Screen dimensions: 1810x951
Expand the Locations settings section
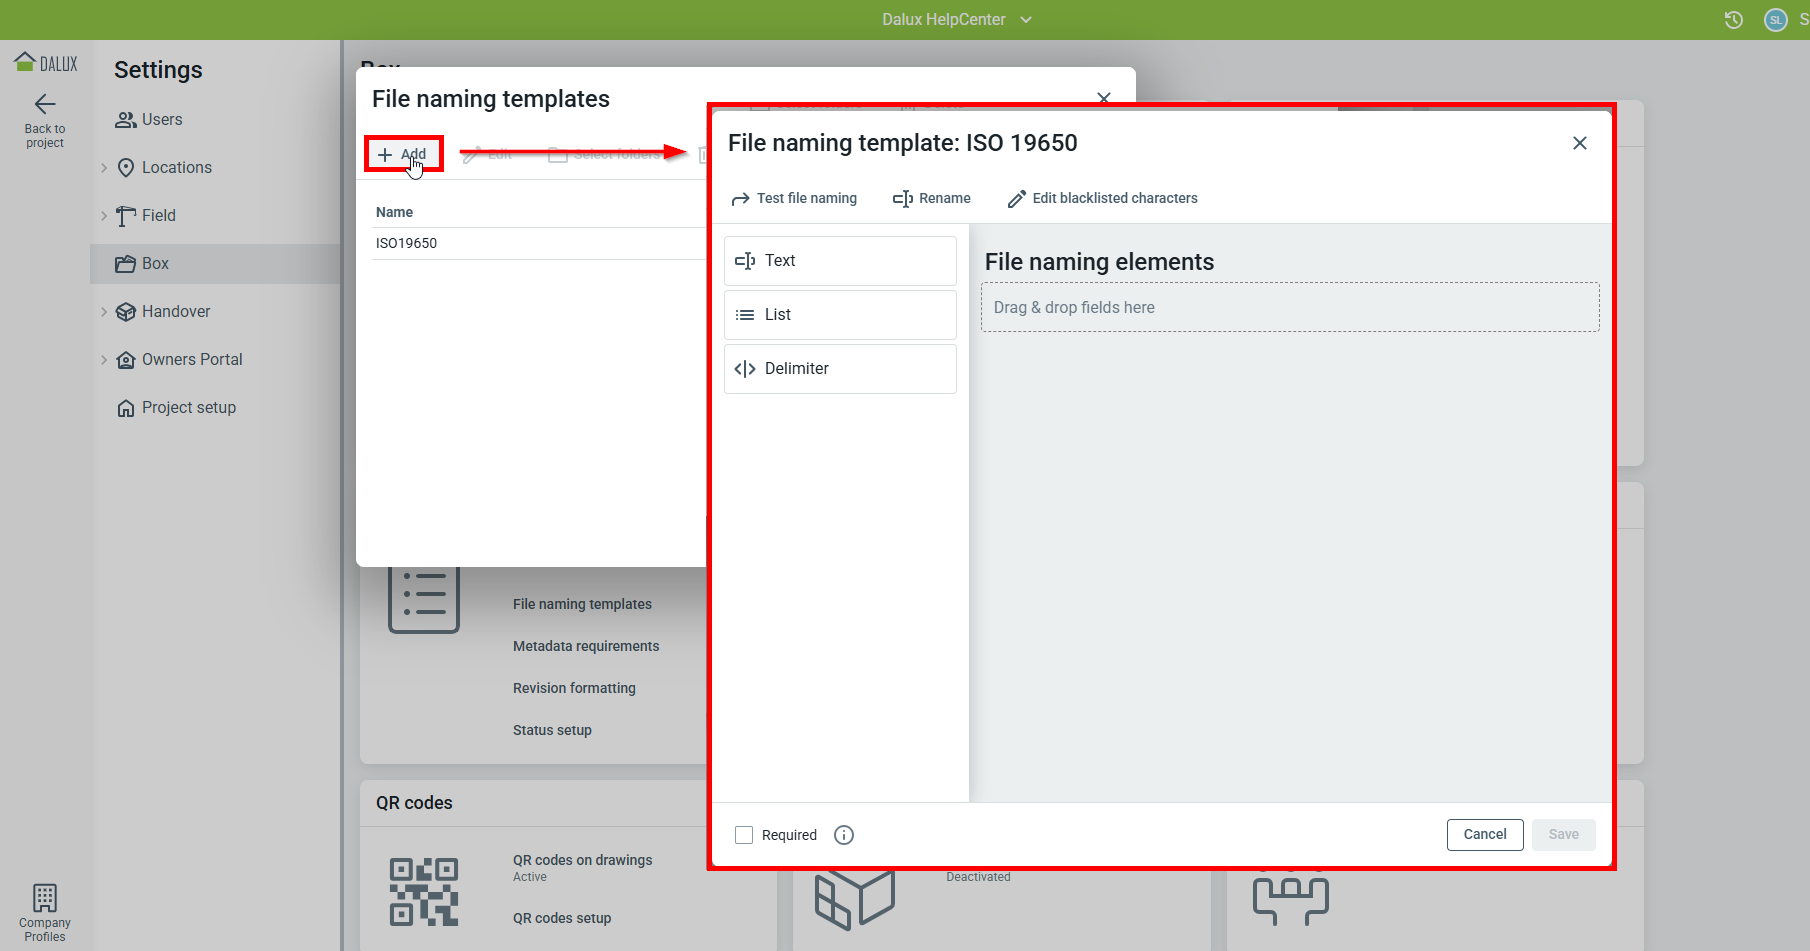click(104, 168)
